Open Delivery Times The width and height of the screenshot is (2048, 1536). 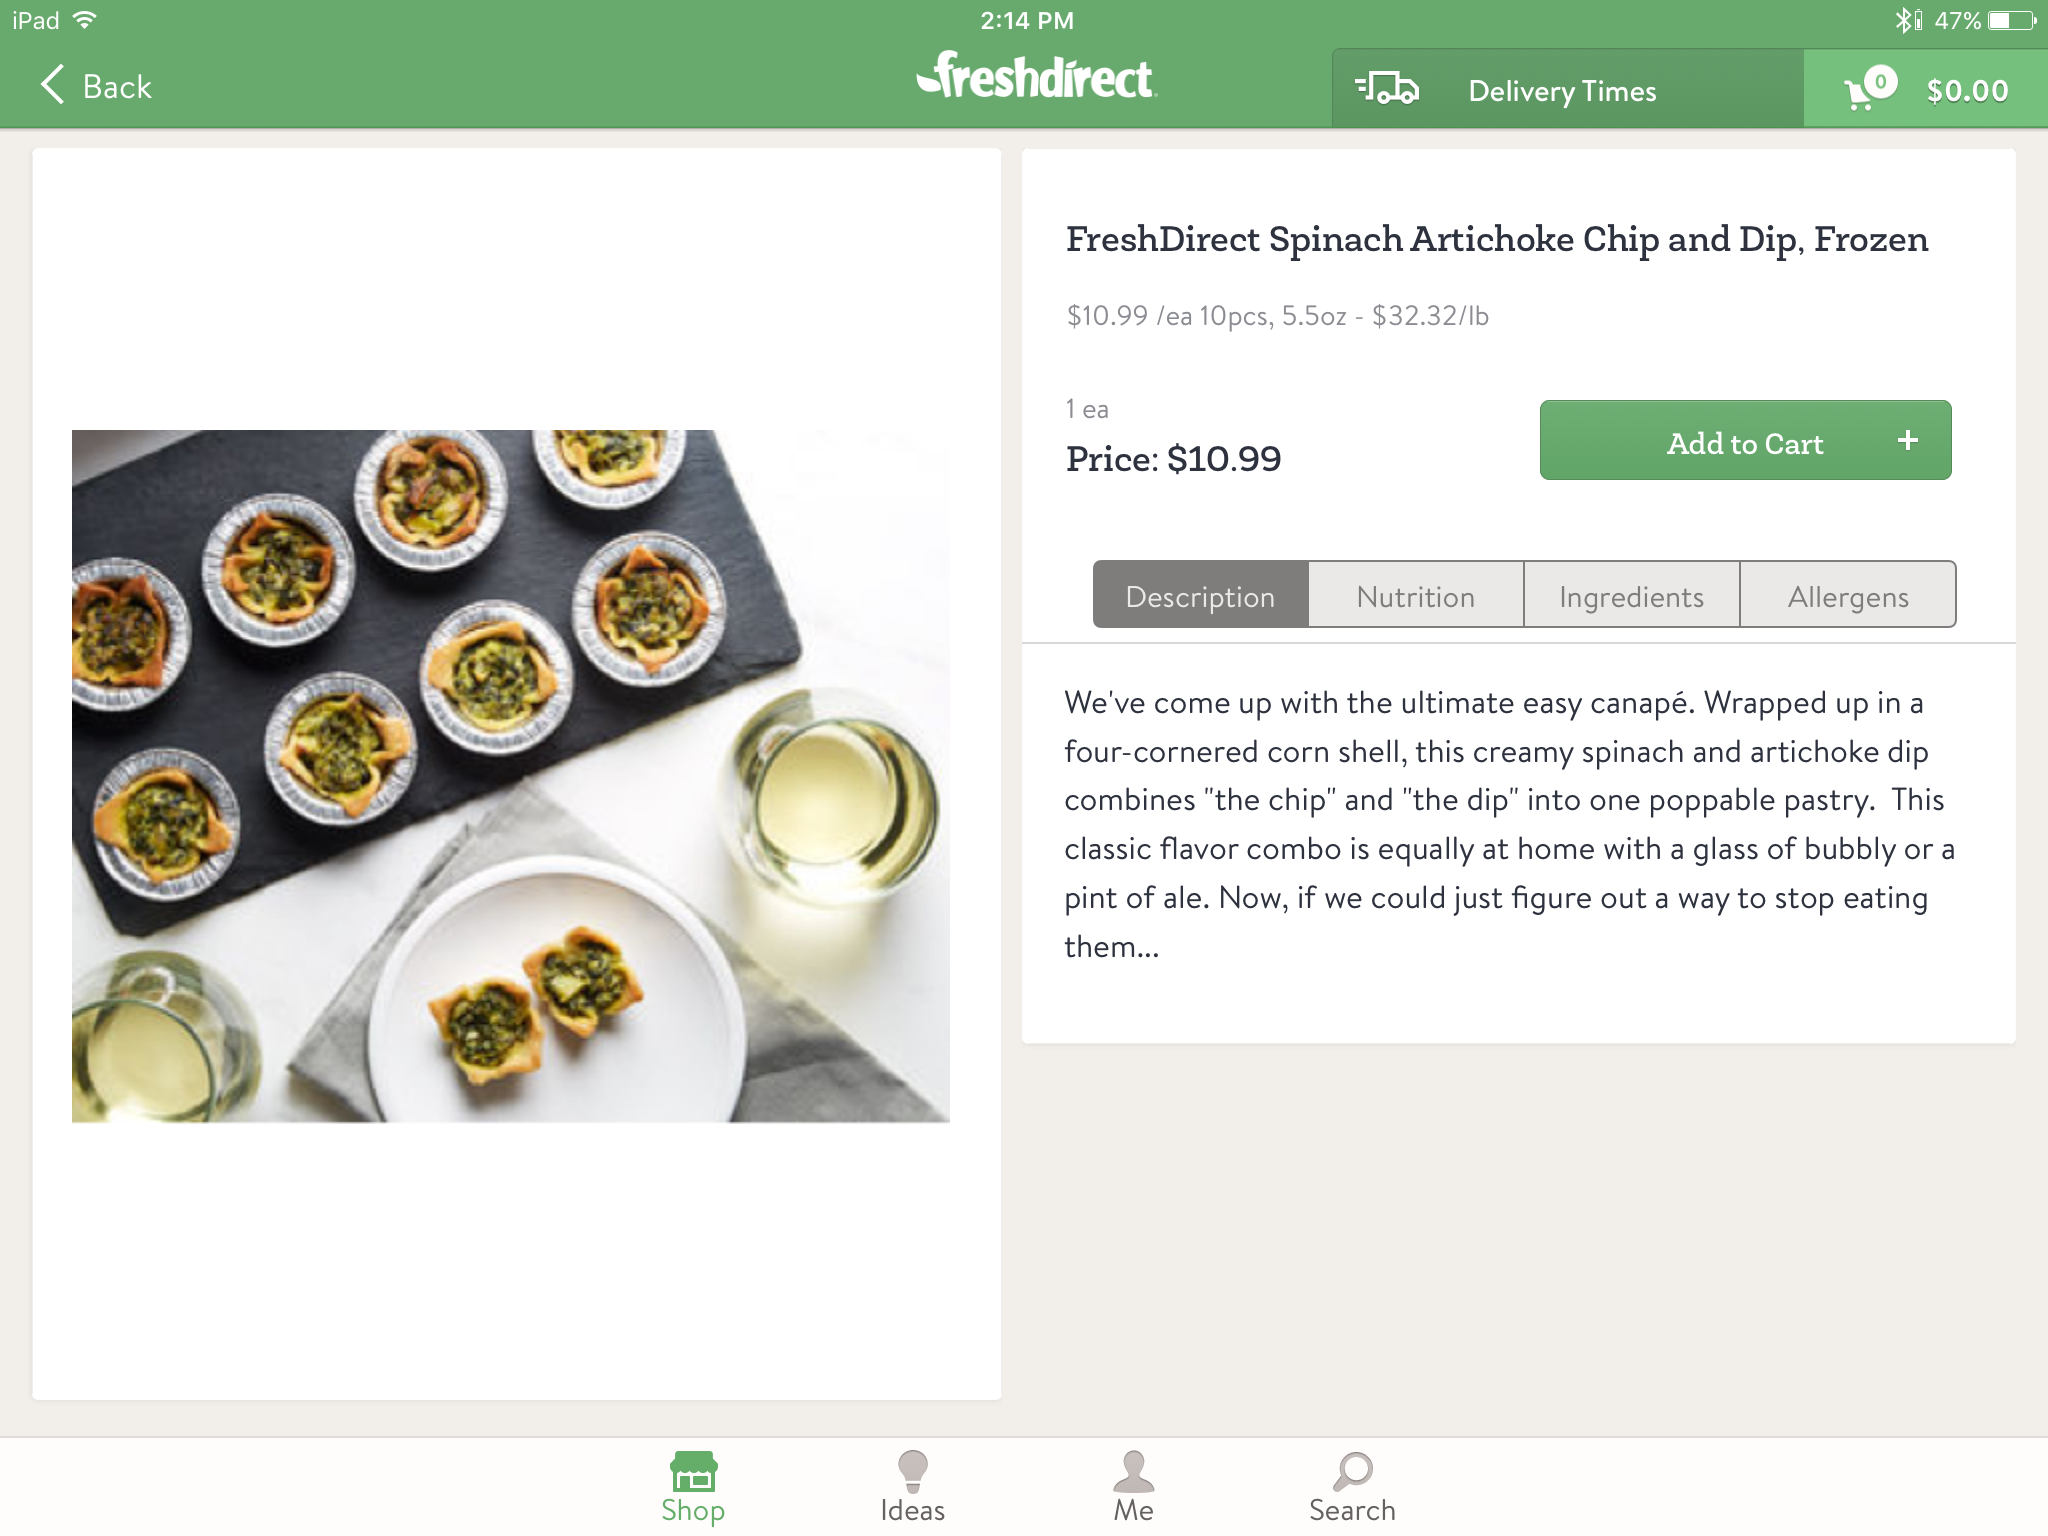coord(1562,91)
